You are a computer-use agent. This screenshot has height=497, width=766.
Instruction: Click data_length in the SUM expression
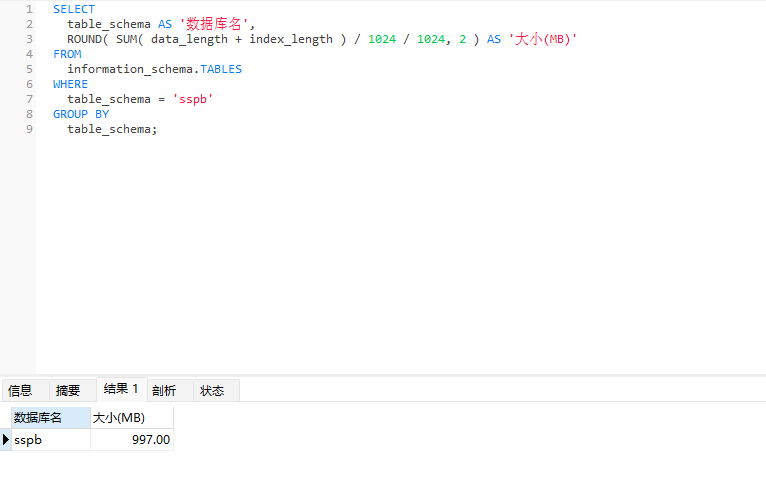tap(190, 39)
